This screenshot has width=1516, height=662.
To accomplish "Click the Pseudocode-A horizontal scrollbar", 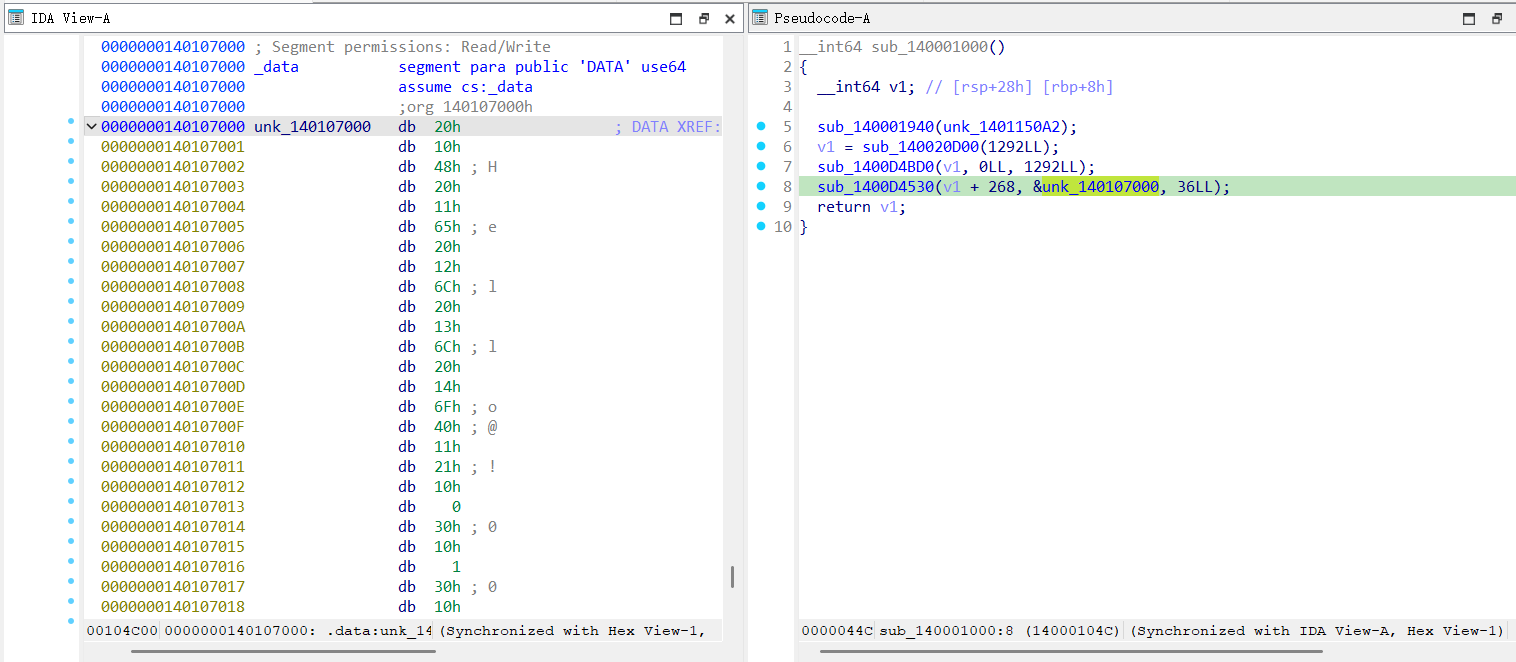I will 1070,652.
